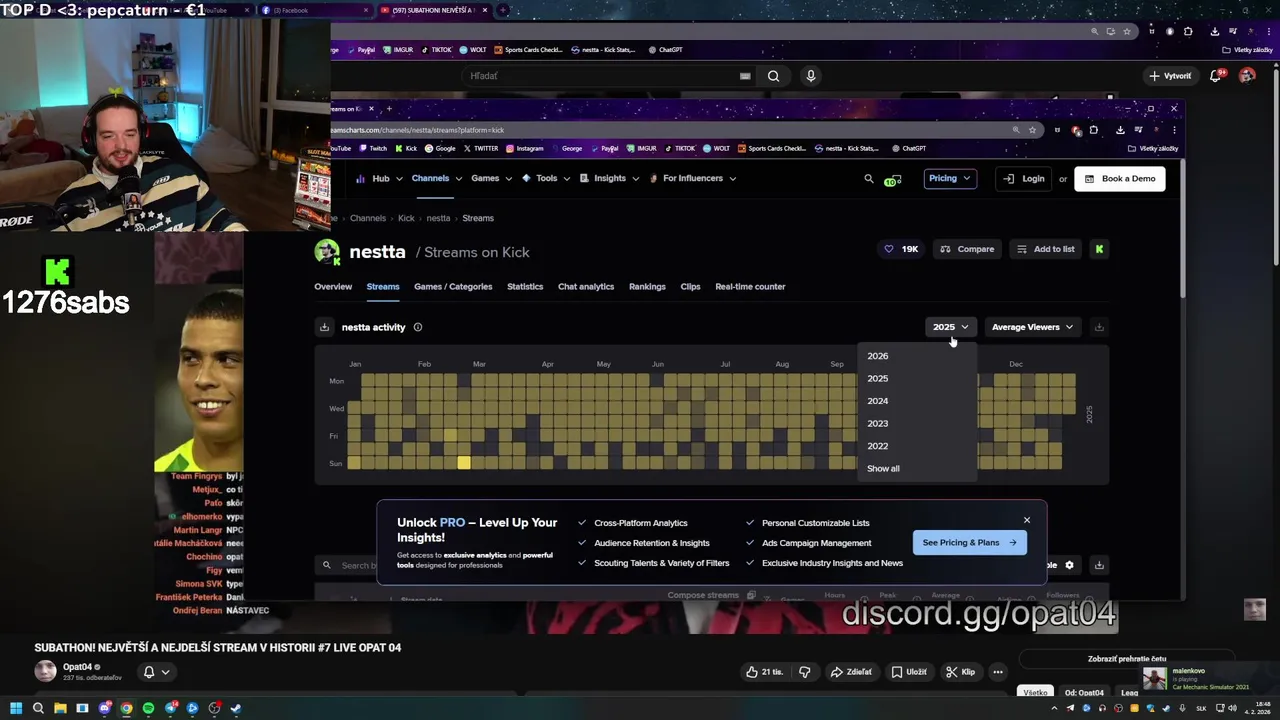This screenshot has width=1280, height=720.
Task: Switch to the Chat analytics tab
Action: 586,287
